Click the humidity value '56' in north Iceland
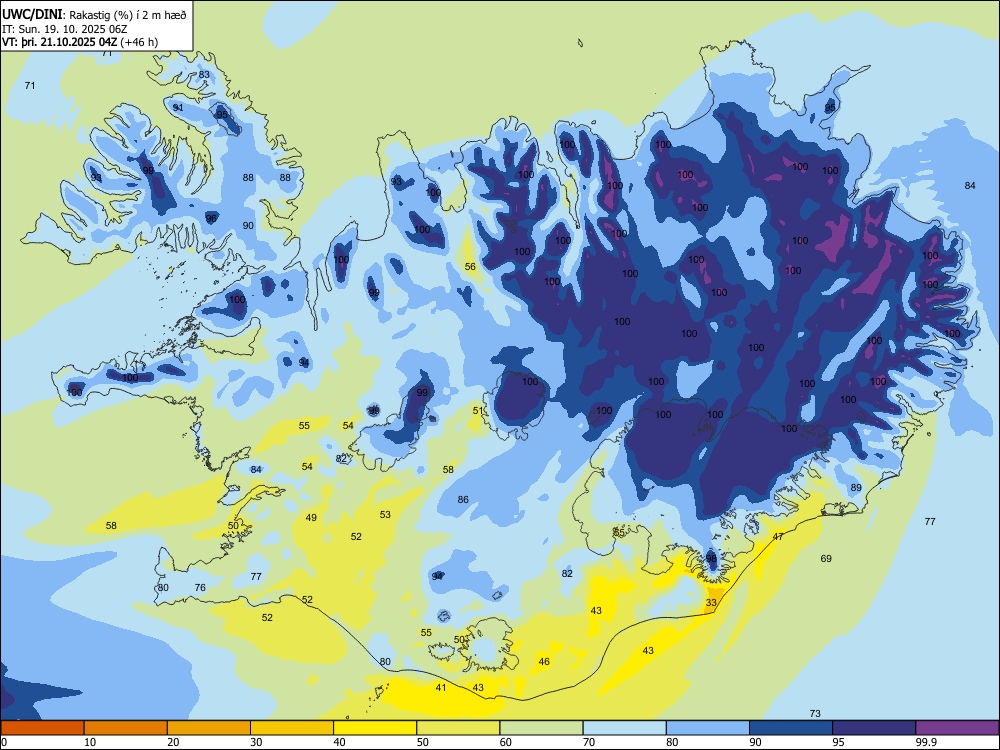 pyautogui.click(x=470, y=267)
